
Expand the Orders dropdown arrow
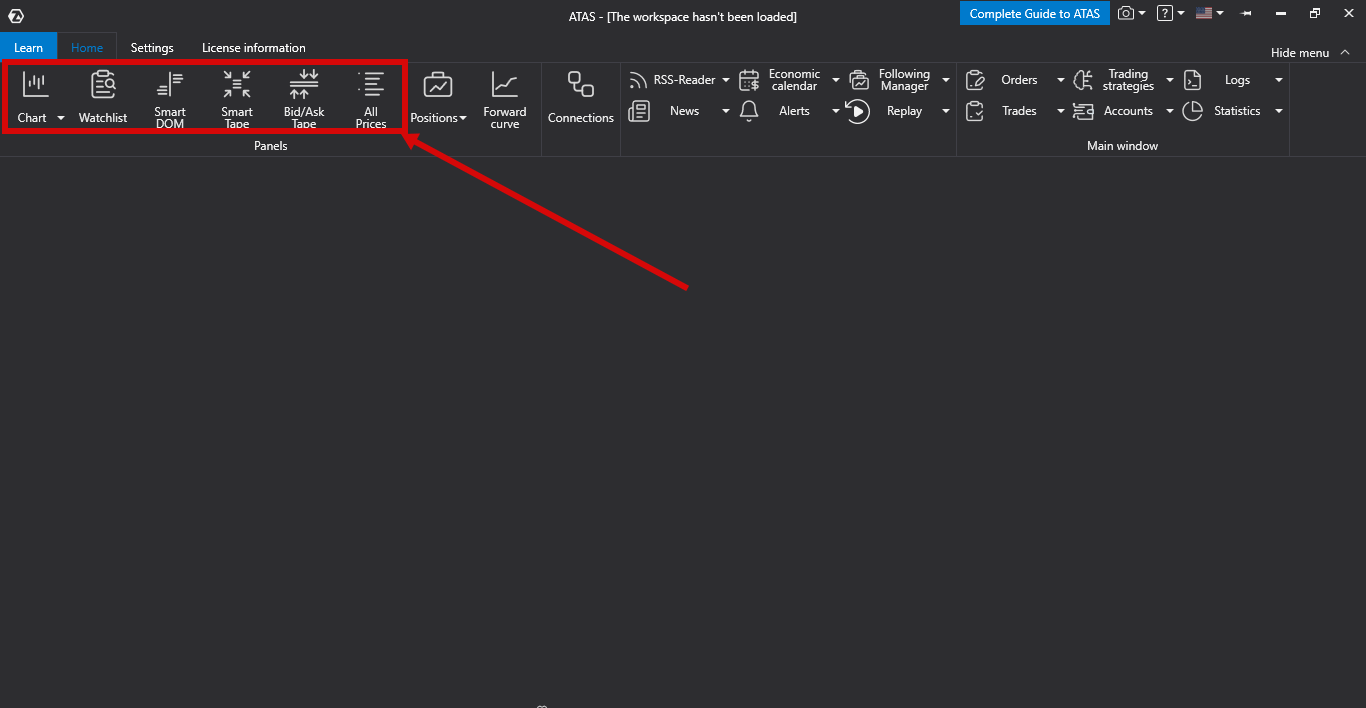[x=1061, y=80]
